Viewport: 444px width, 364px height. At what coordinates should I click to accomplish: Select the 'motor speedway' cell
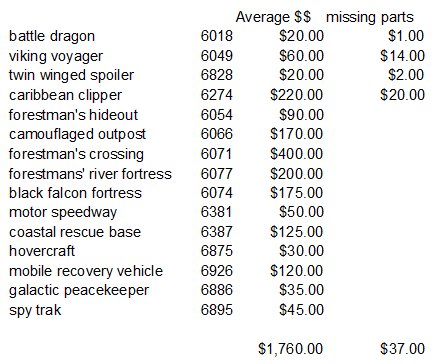63,213
